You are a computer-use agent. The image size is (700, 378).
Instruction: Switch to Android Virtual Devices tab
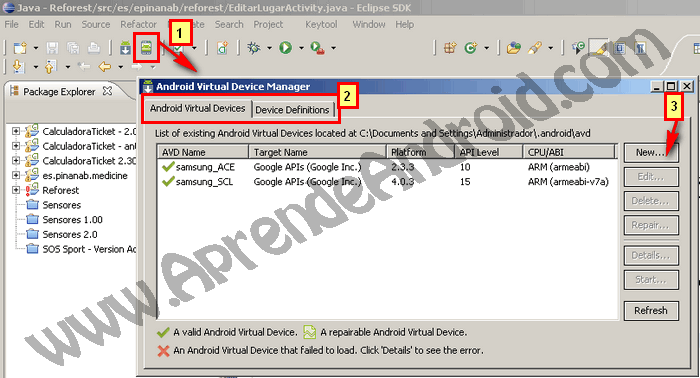tap(197, 108)
